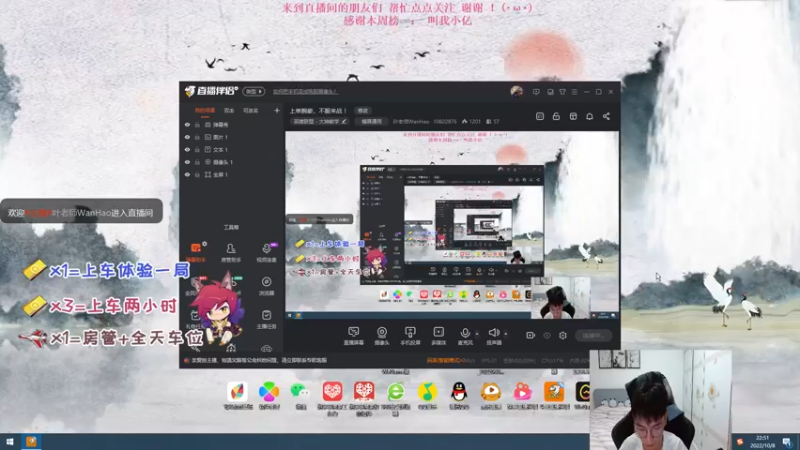Open the inbox icon next to the message icon
The image size is (800, 450).
549,92
